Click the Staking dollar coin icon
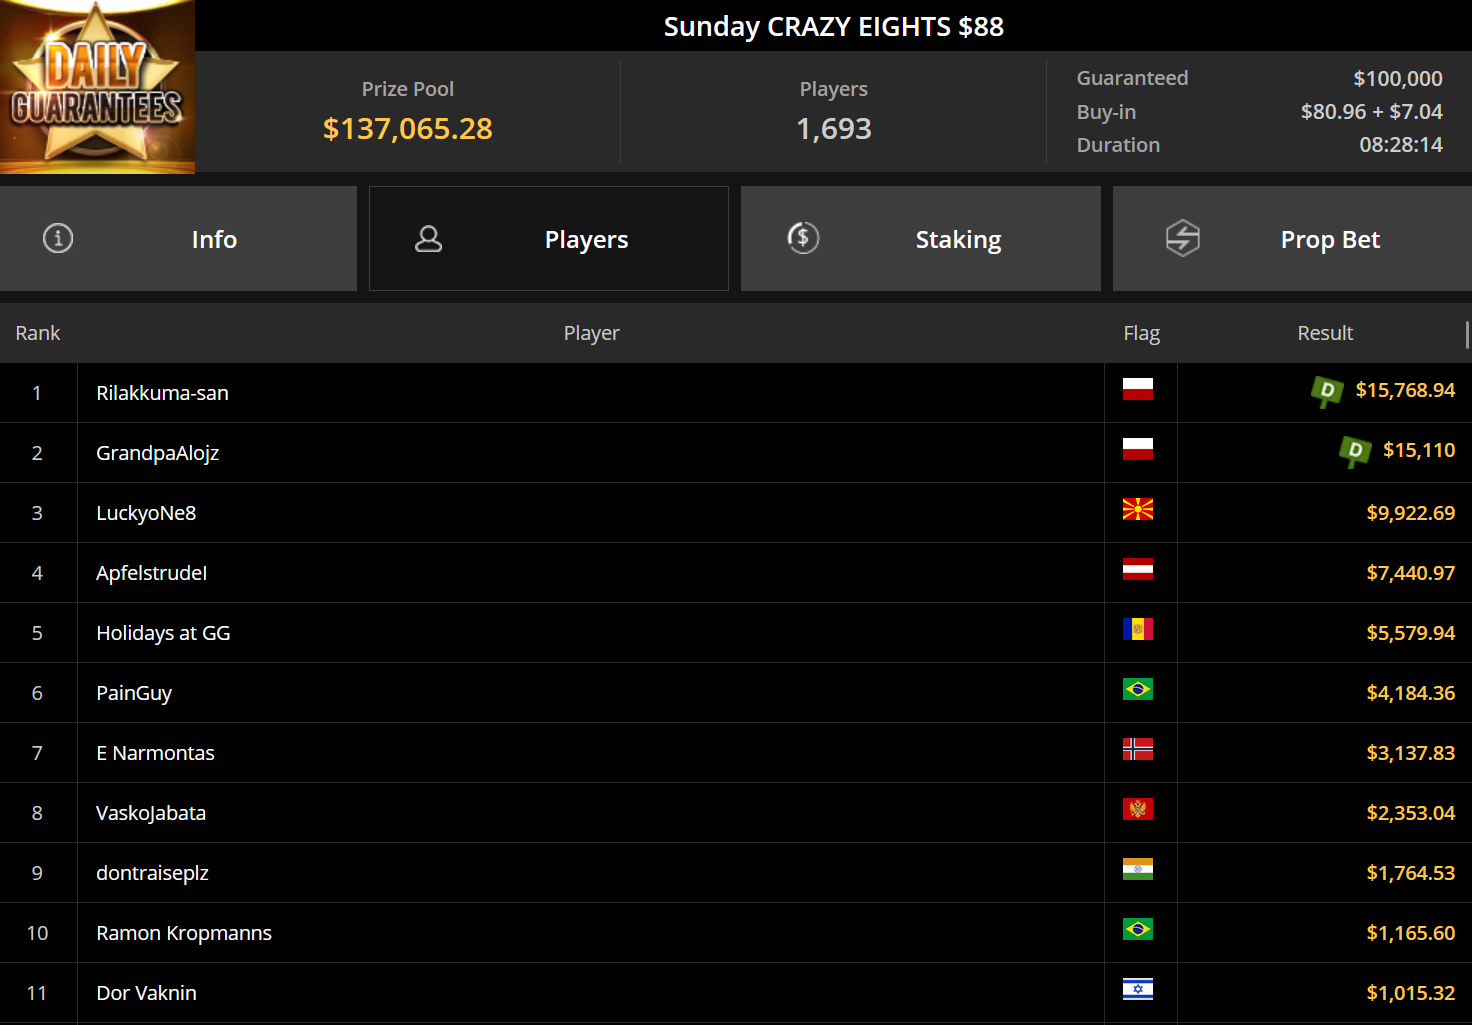The width and height of the screenshot is (1472, 1025). point(803,238)
